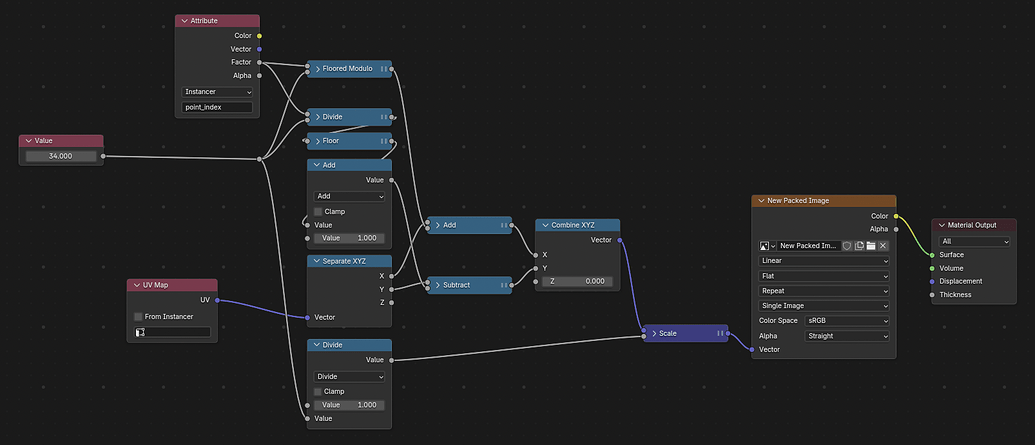The width and height of the screenshot is (1035, 445).
Task: Click the Attribute node's yellow Color socket
Action: tap(259, 36)
